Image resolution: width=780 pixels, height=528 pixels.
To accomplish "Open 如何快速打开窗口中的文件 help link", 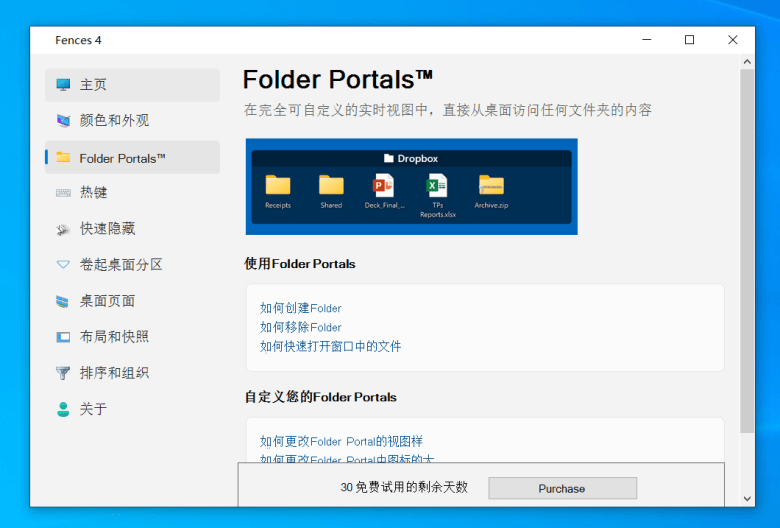I will [x=330, y=346].
